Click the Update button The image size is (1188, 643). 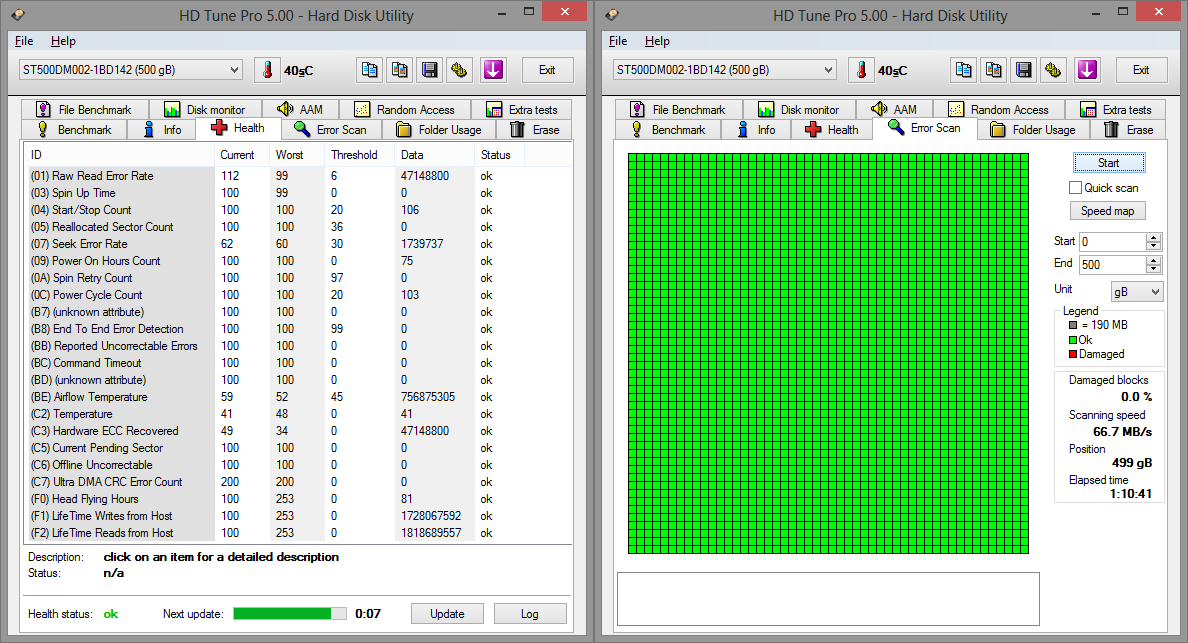(447, 613)
